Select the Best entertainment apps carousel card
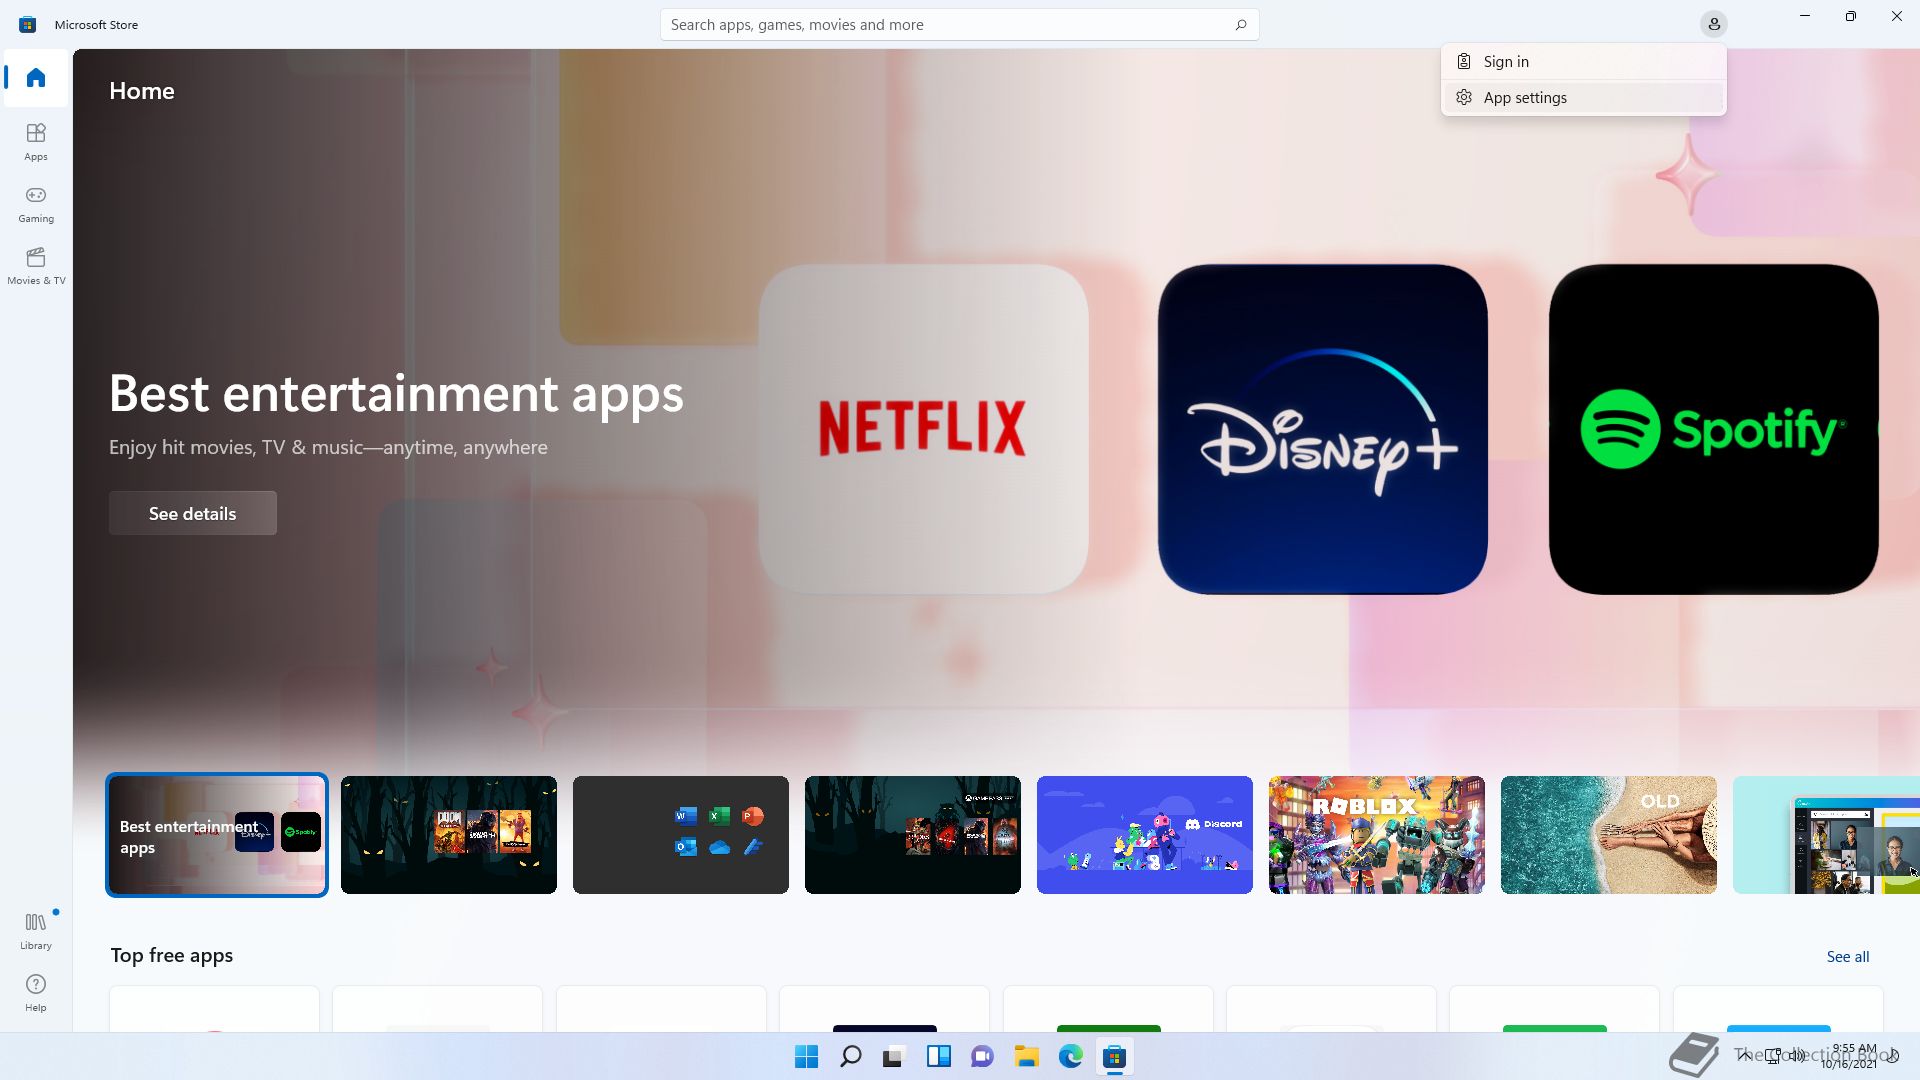Screen dimensions: 1920x1080 tap(217, 835)
